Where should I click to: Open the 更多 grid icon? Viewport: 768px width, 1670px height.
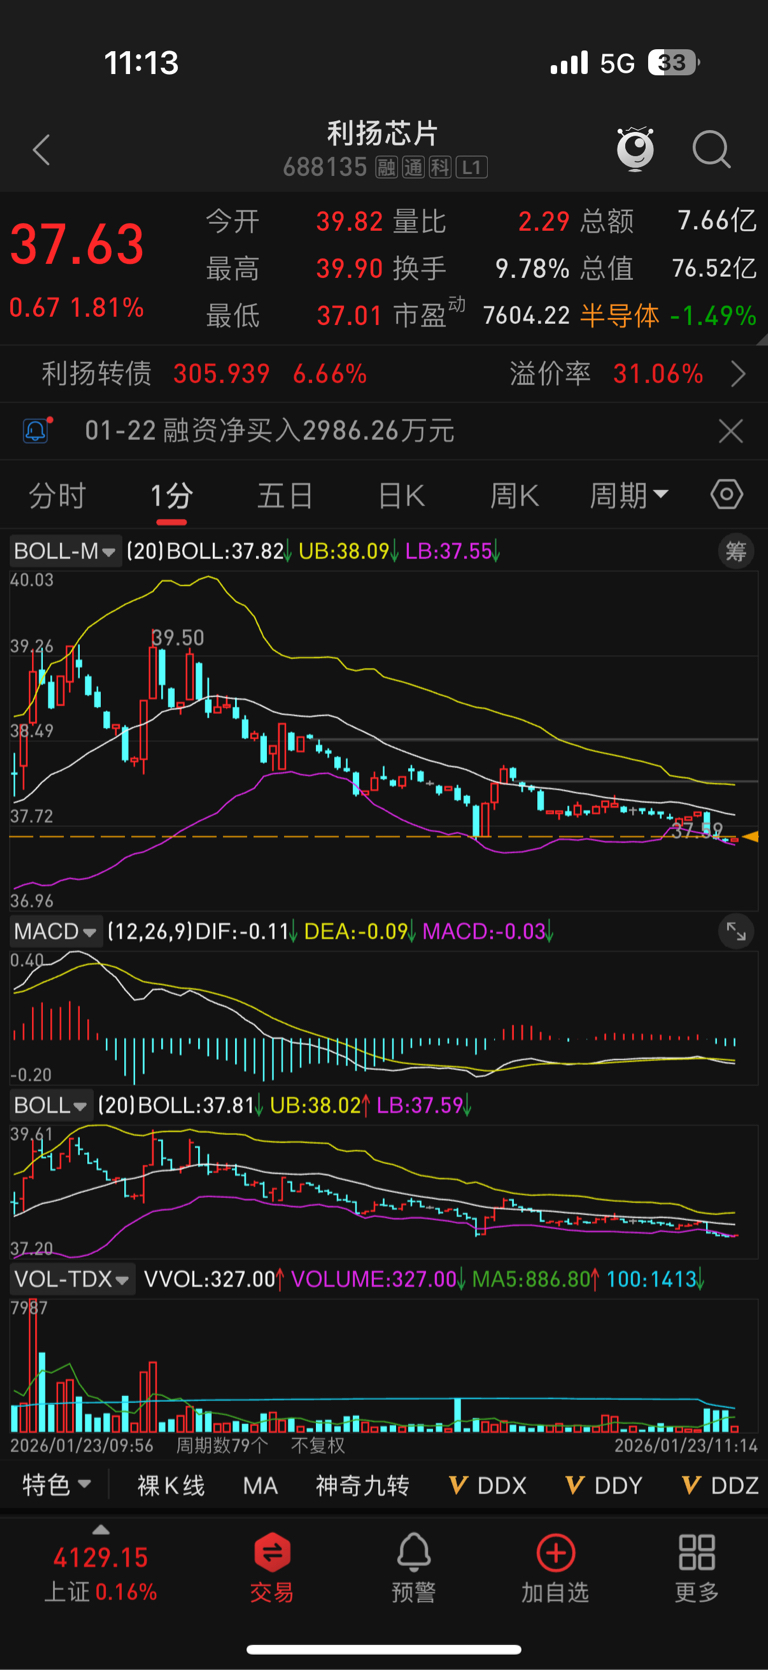697,1552
